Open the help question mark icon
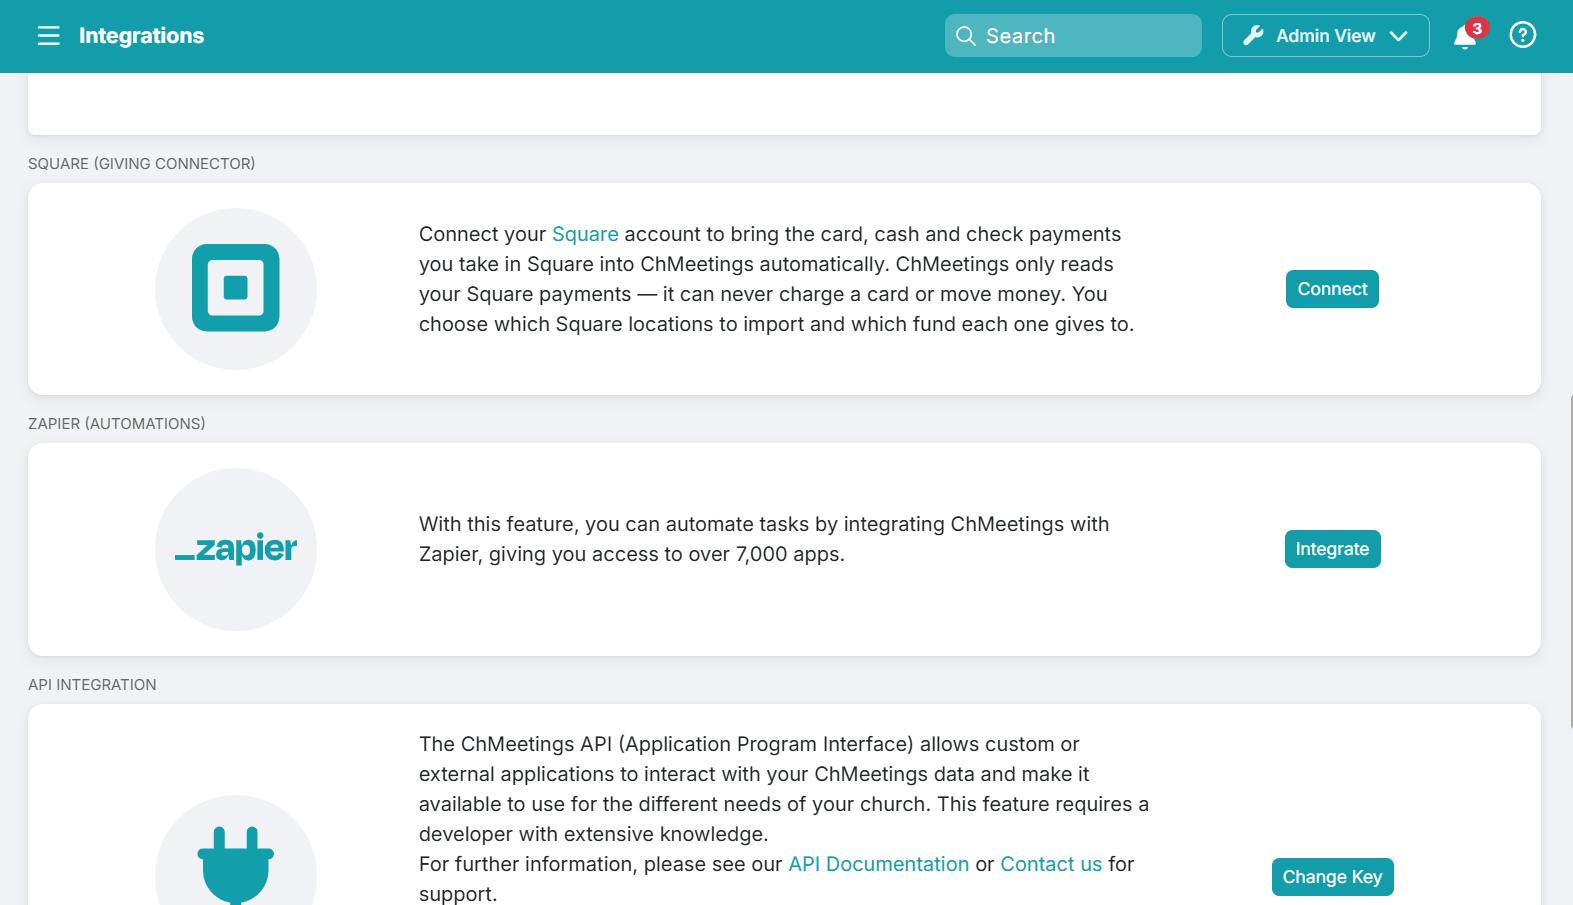1573x905 pixels. (x=1522, y=35)
